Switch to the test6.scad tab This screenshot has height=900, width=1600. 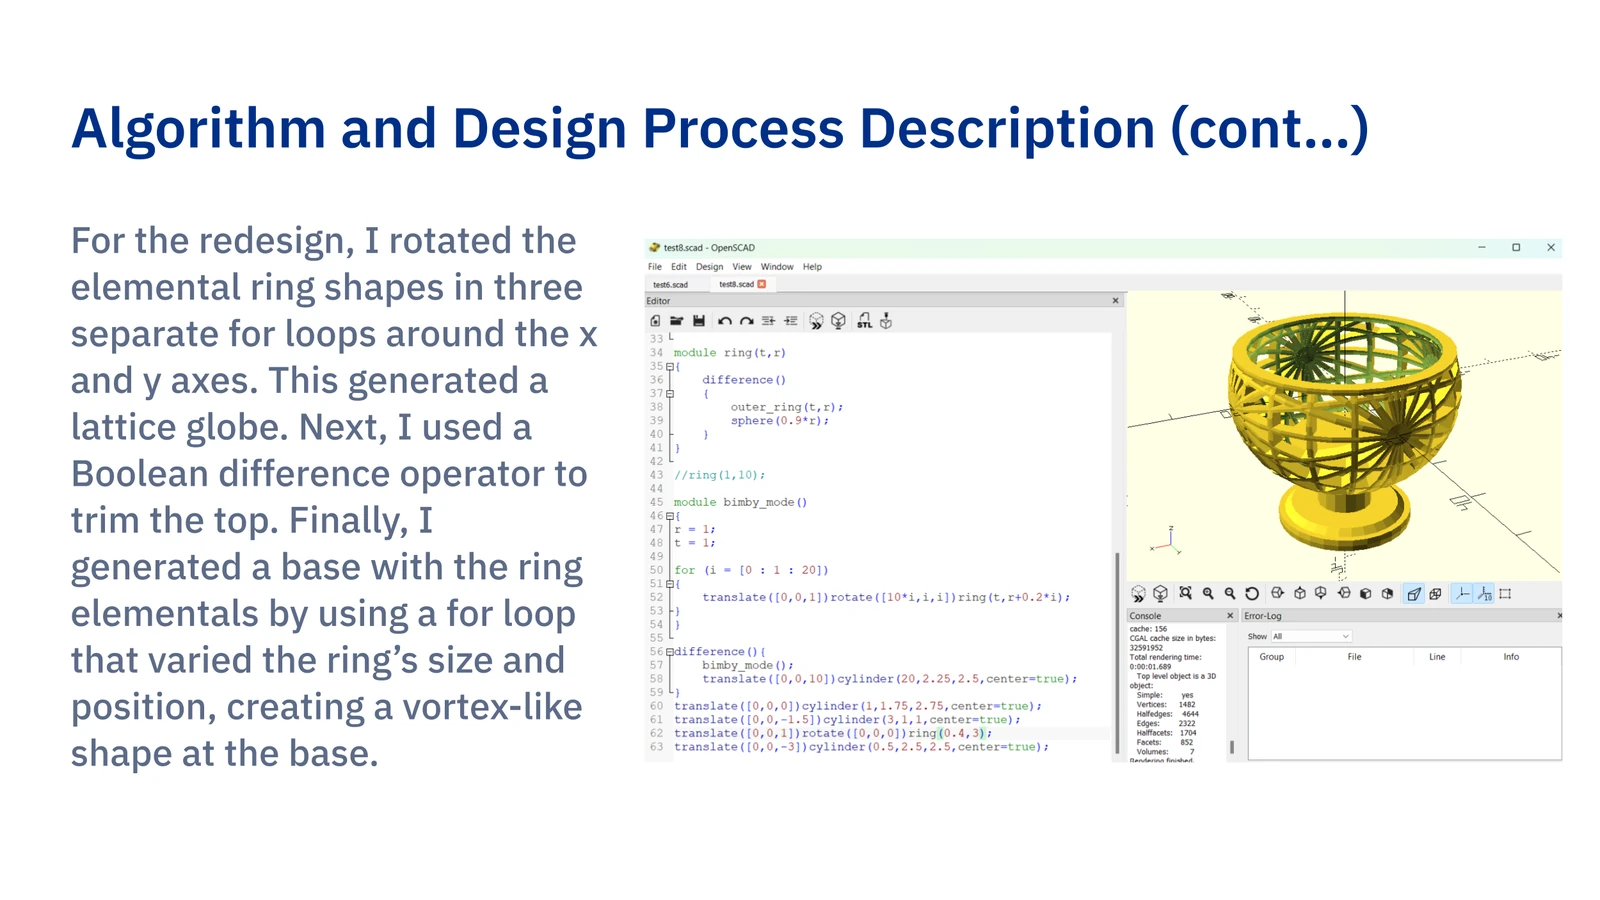[x=671, y=285]
